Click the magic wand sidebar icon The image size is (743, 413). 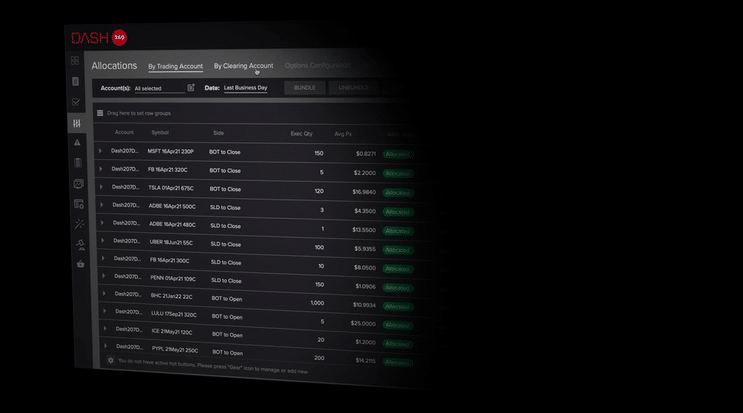click(x=79, y=224)
